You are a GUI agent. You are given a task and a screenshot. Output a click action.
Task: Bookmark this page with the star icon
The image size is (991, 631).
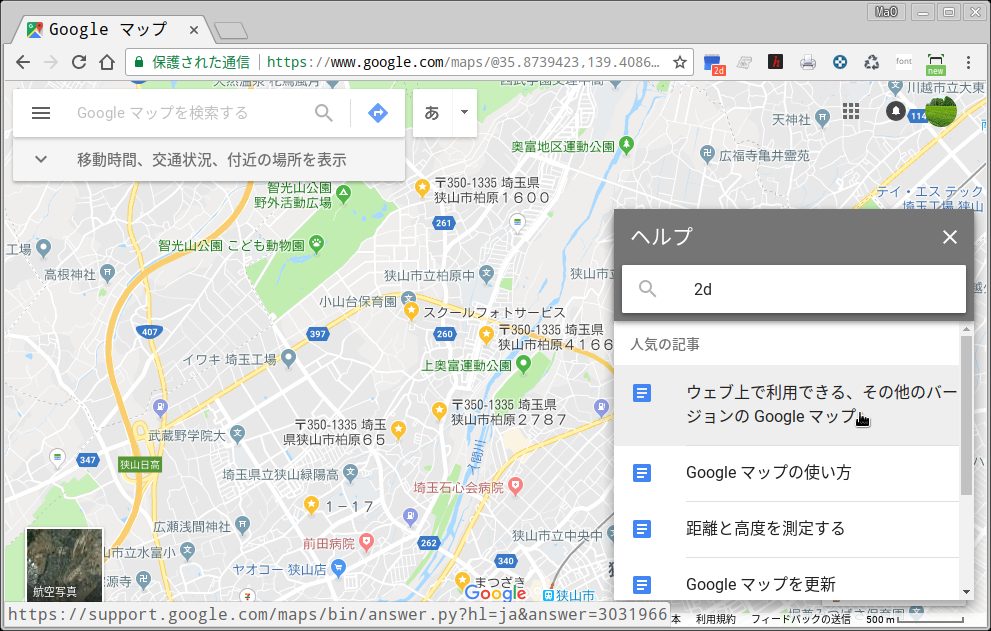(680, 62)
